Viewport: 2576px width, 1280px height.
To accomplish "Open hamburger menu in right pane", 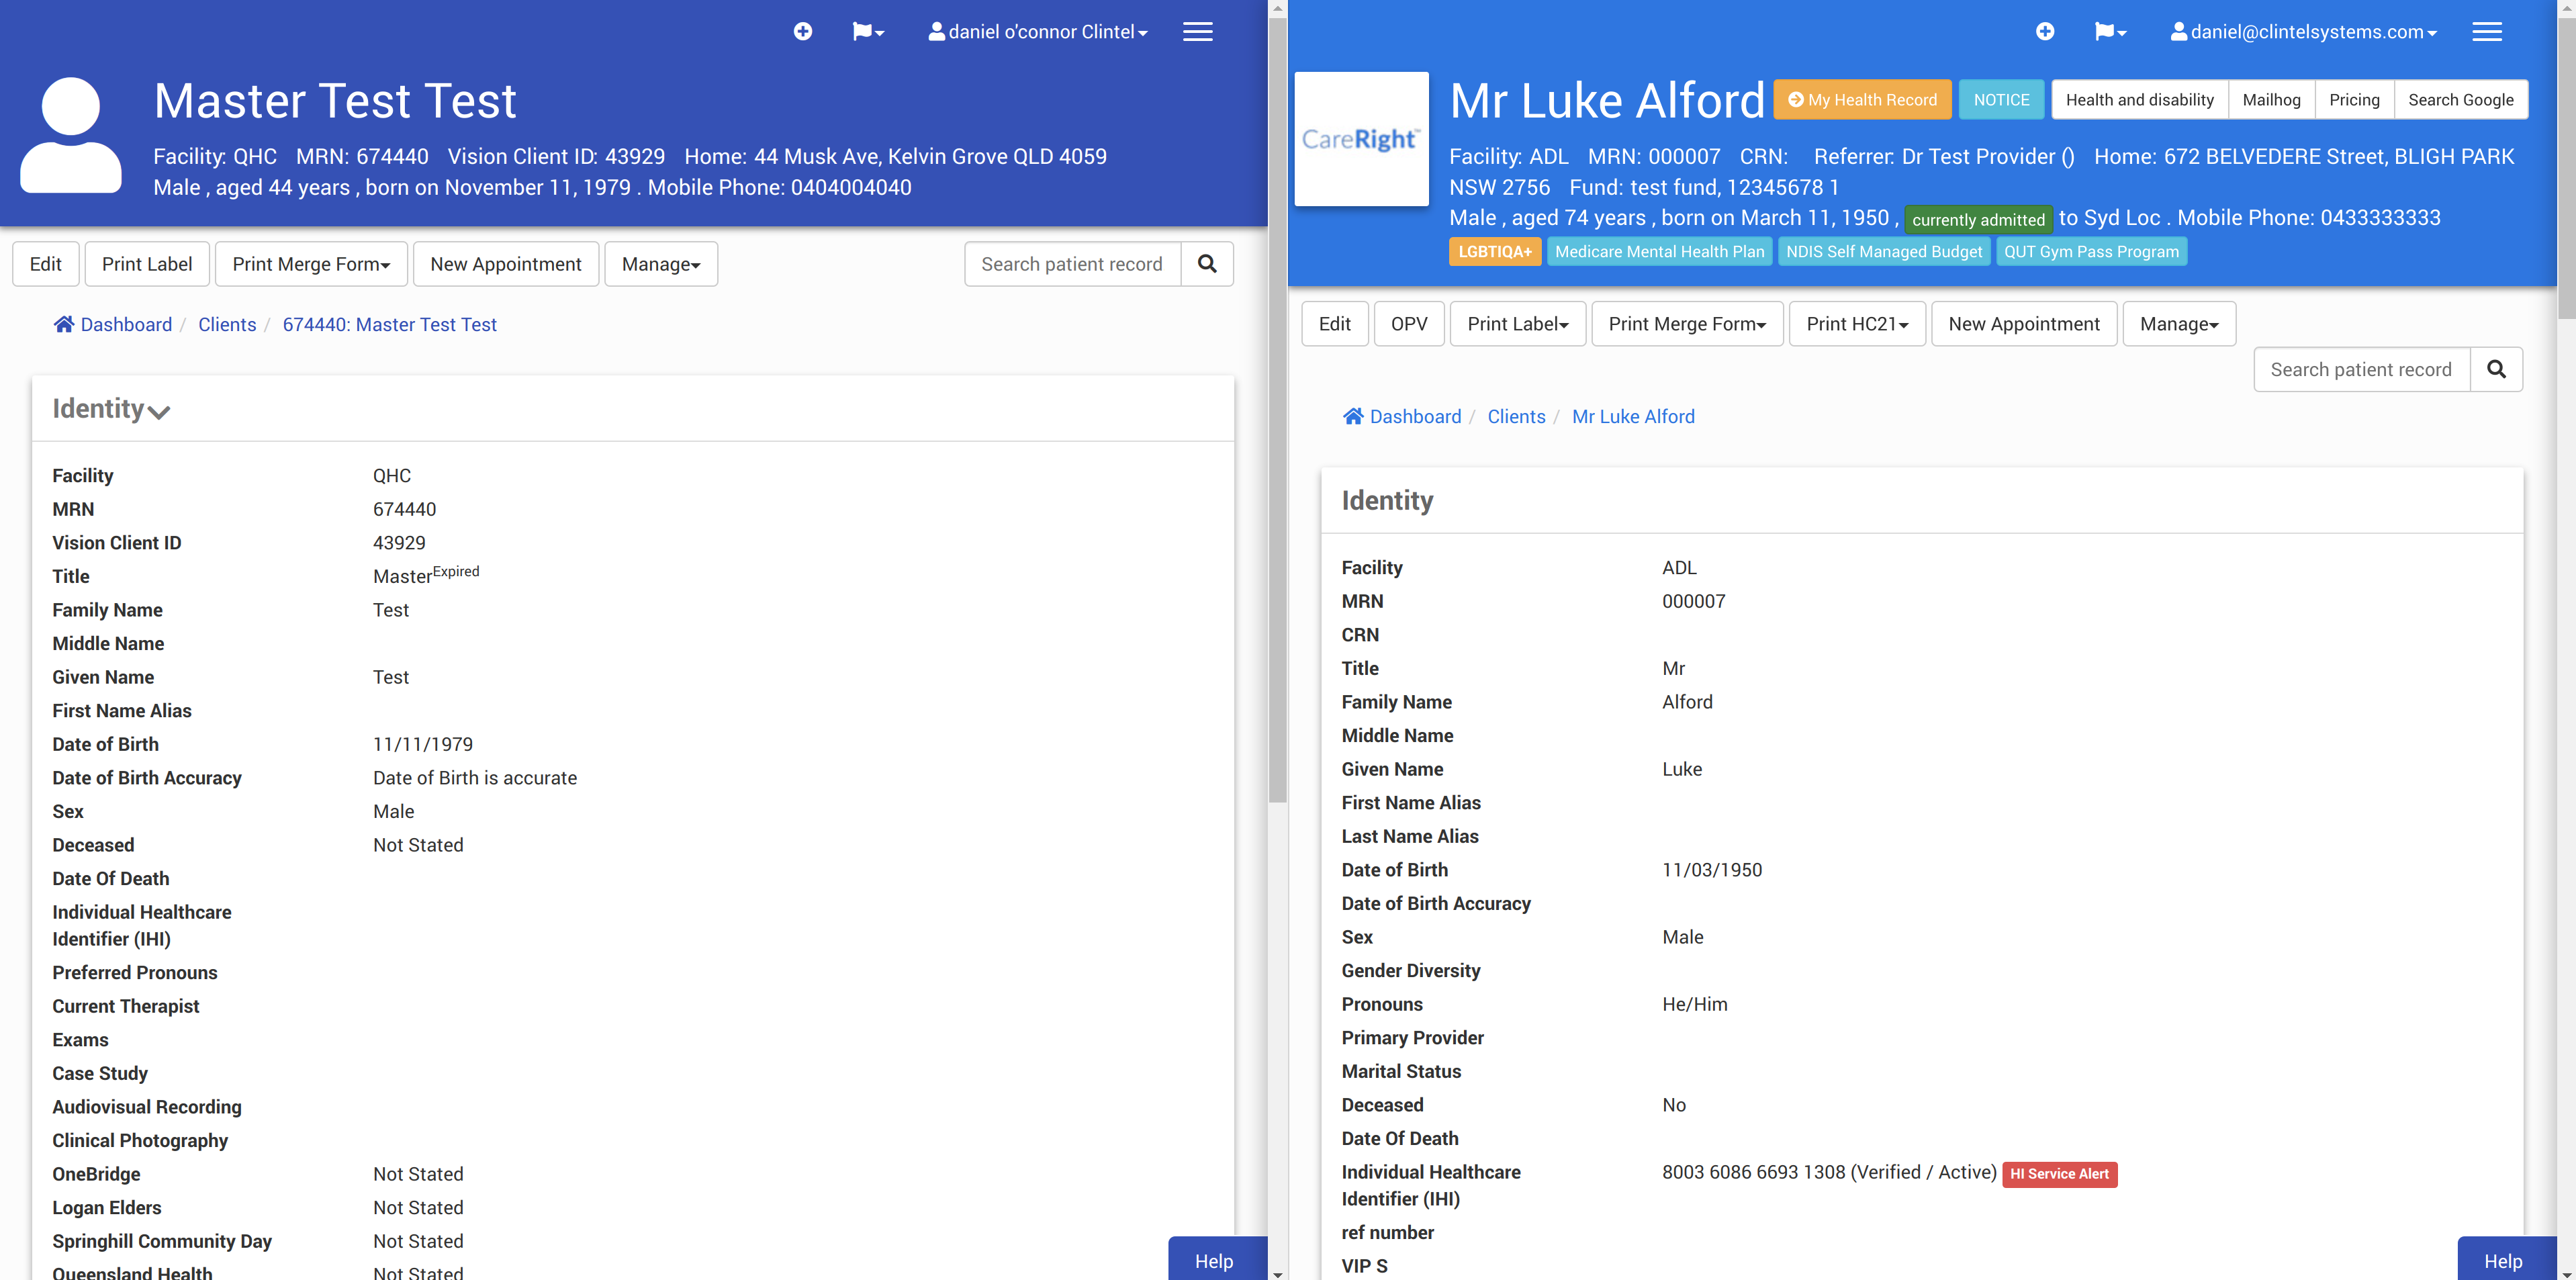I will [x=2486, y=32].
